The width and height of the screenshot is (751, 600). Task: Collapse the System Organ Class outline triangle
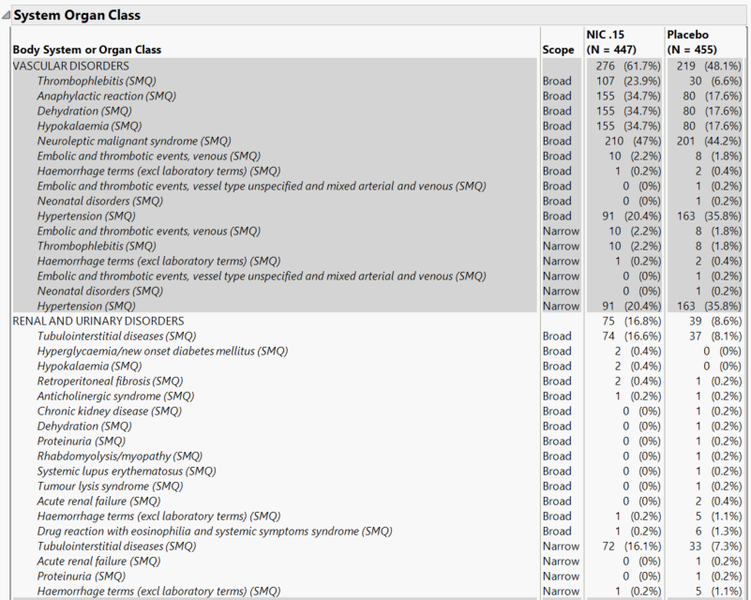pos(7,16)
